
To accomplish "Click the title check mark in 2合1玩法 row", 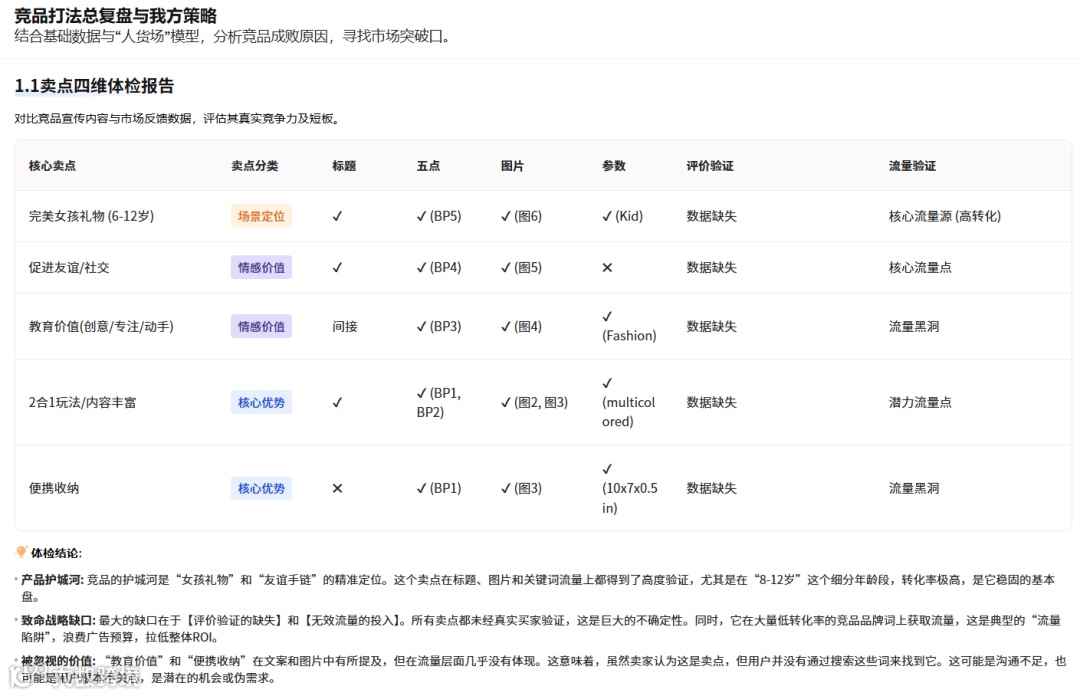I will tap(337, 402).
